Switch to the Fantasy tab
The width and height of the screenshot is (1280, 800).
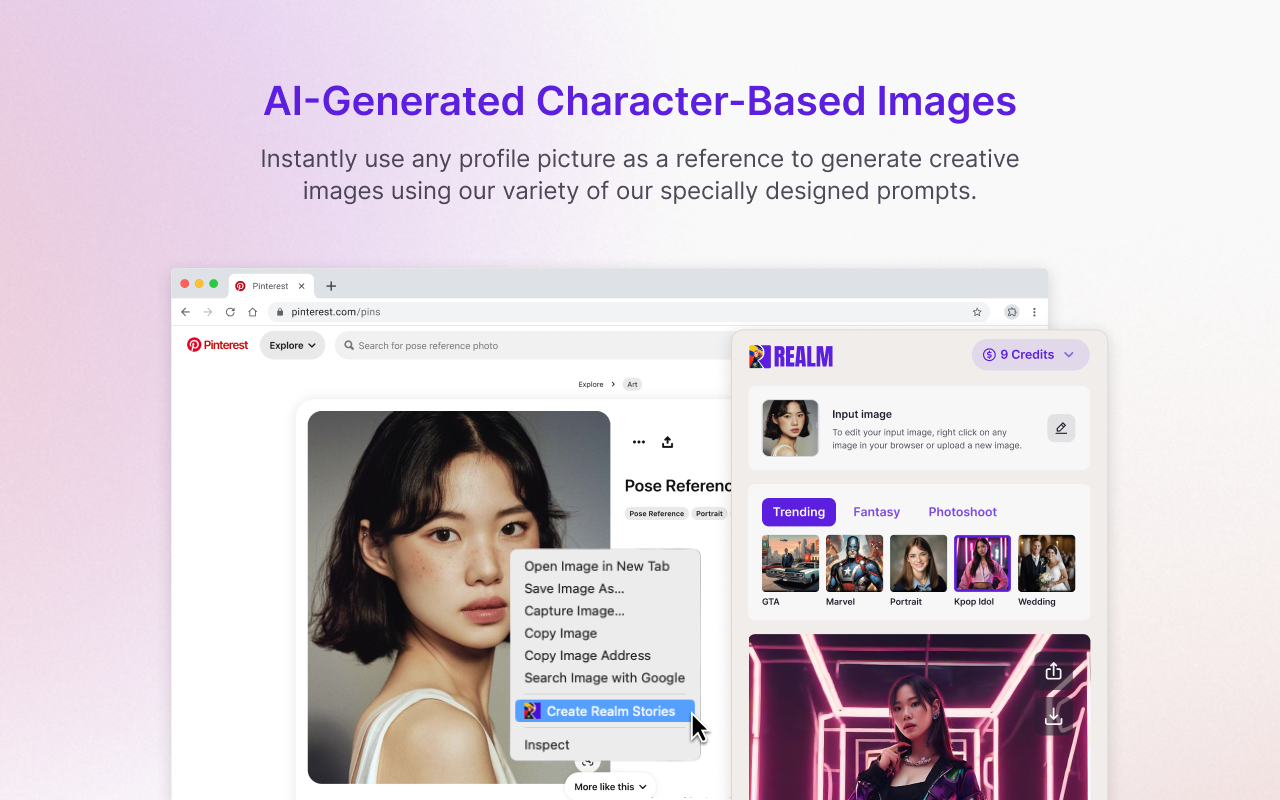[876, 511]
